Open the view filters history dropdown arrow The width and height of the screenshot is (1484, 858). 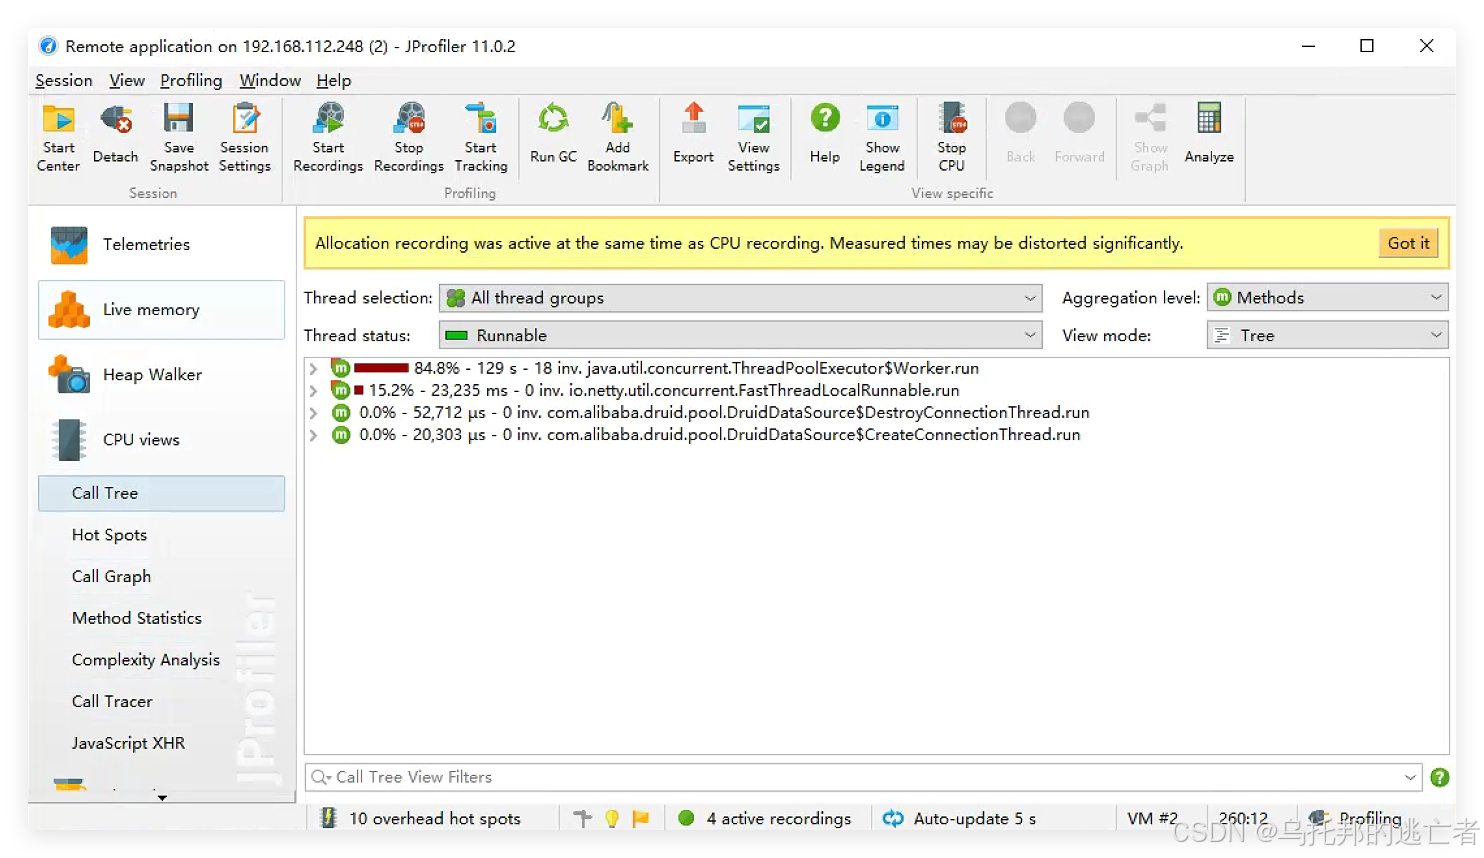1410,777
